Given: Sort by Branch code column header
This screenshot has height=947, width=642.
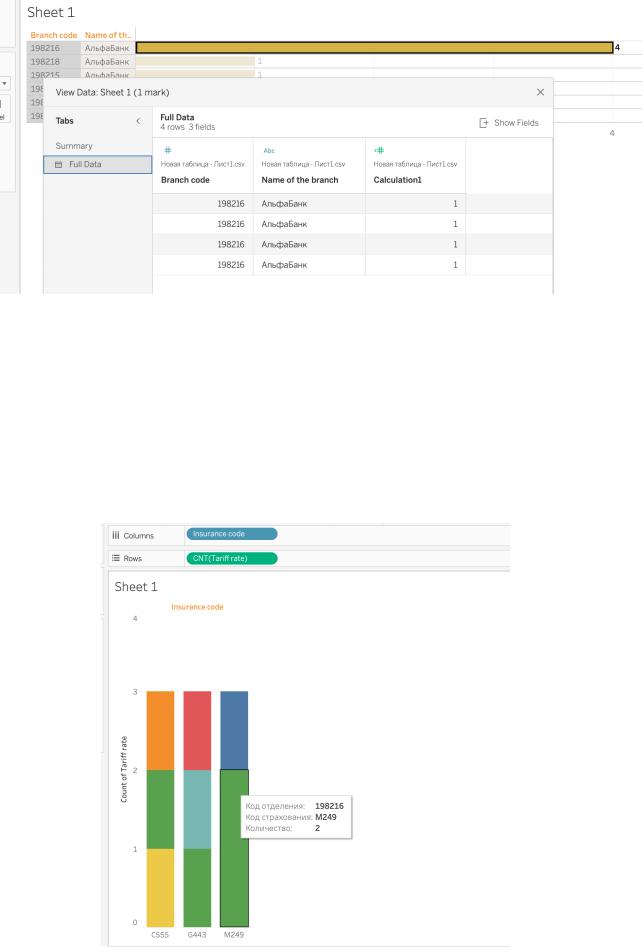Looking at the screenshot, I should (185, 180).
